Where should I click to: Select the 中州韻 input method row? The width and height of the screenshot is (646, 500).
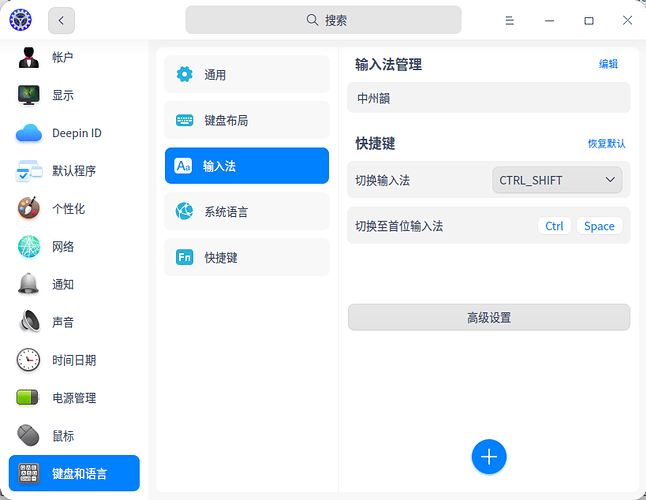pyautogui.click(x=489, y=98)
